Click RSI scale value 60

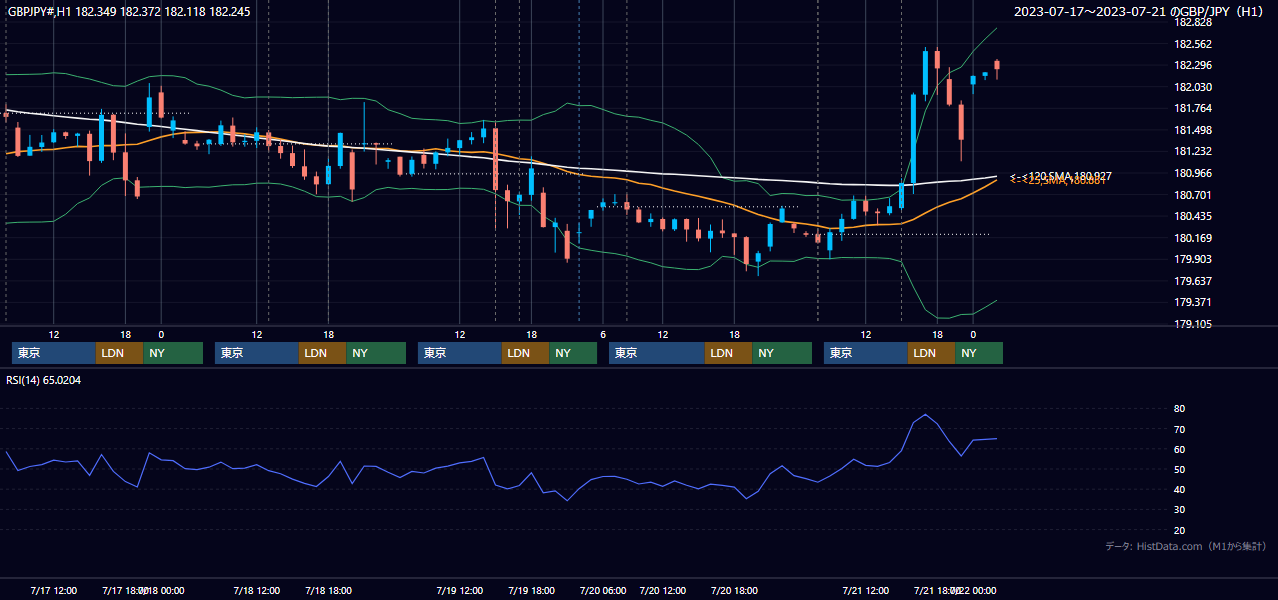click(x=1180, y=449)
